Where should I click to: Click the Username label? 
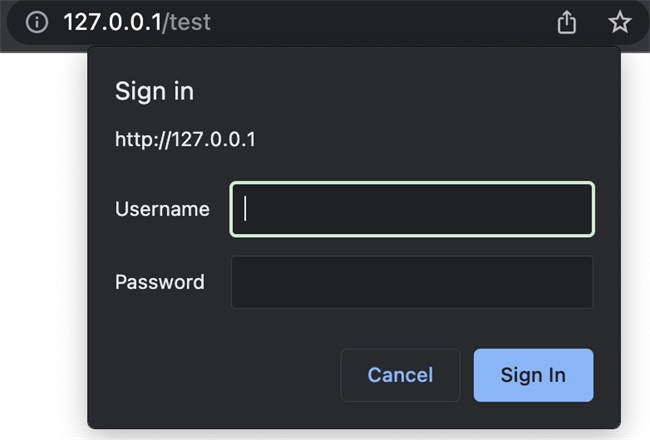click(x=162, y=209)
